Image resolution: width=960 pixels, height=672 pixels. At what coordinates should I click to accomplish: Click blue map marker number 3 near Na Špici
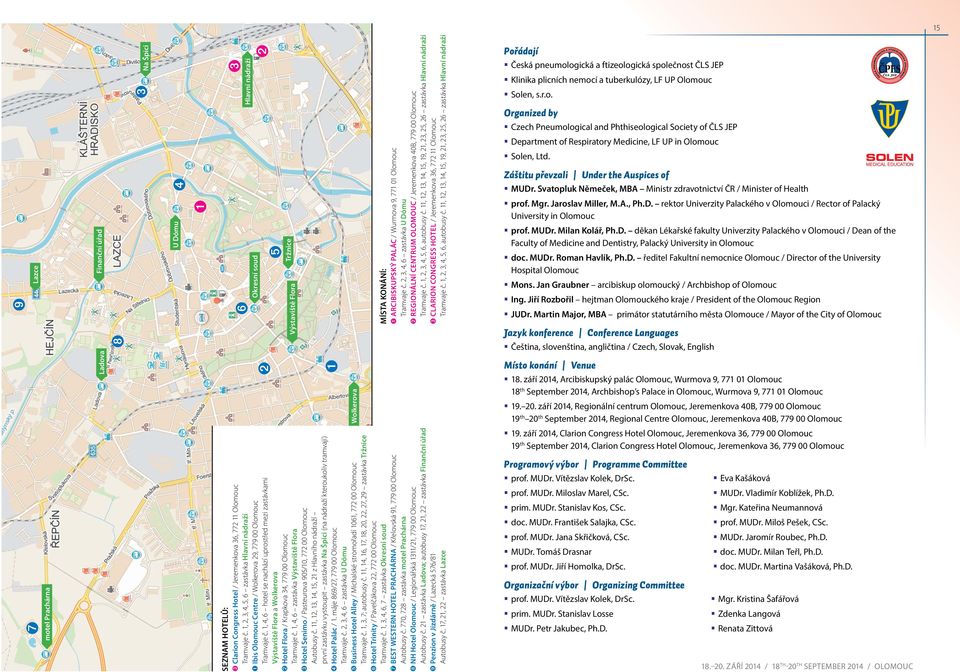pyautogui.click(x=141, y=91)
